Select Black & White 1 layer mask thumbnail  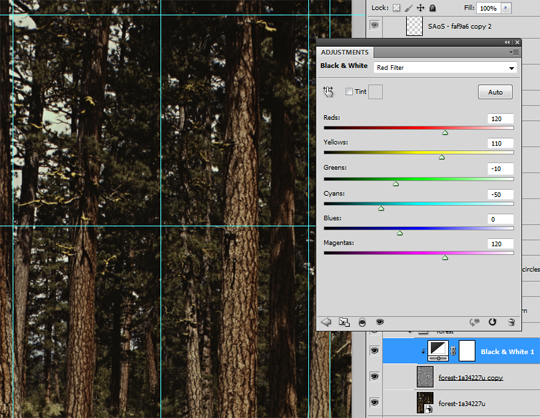click(467, 351)
